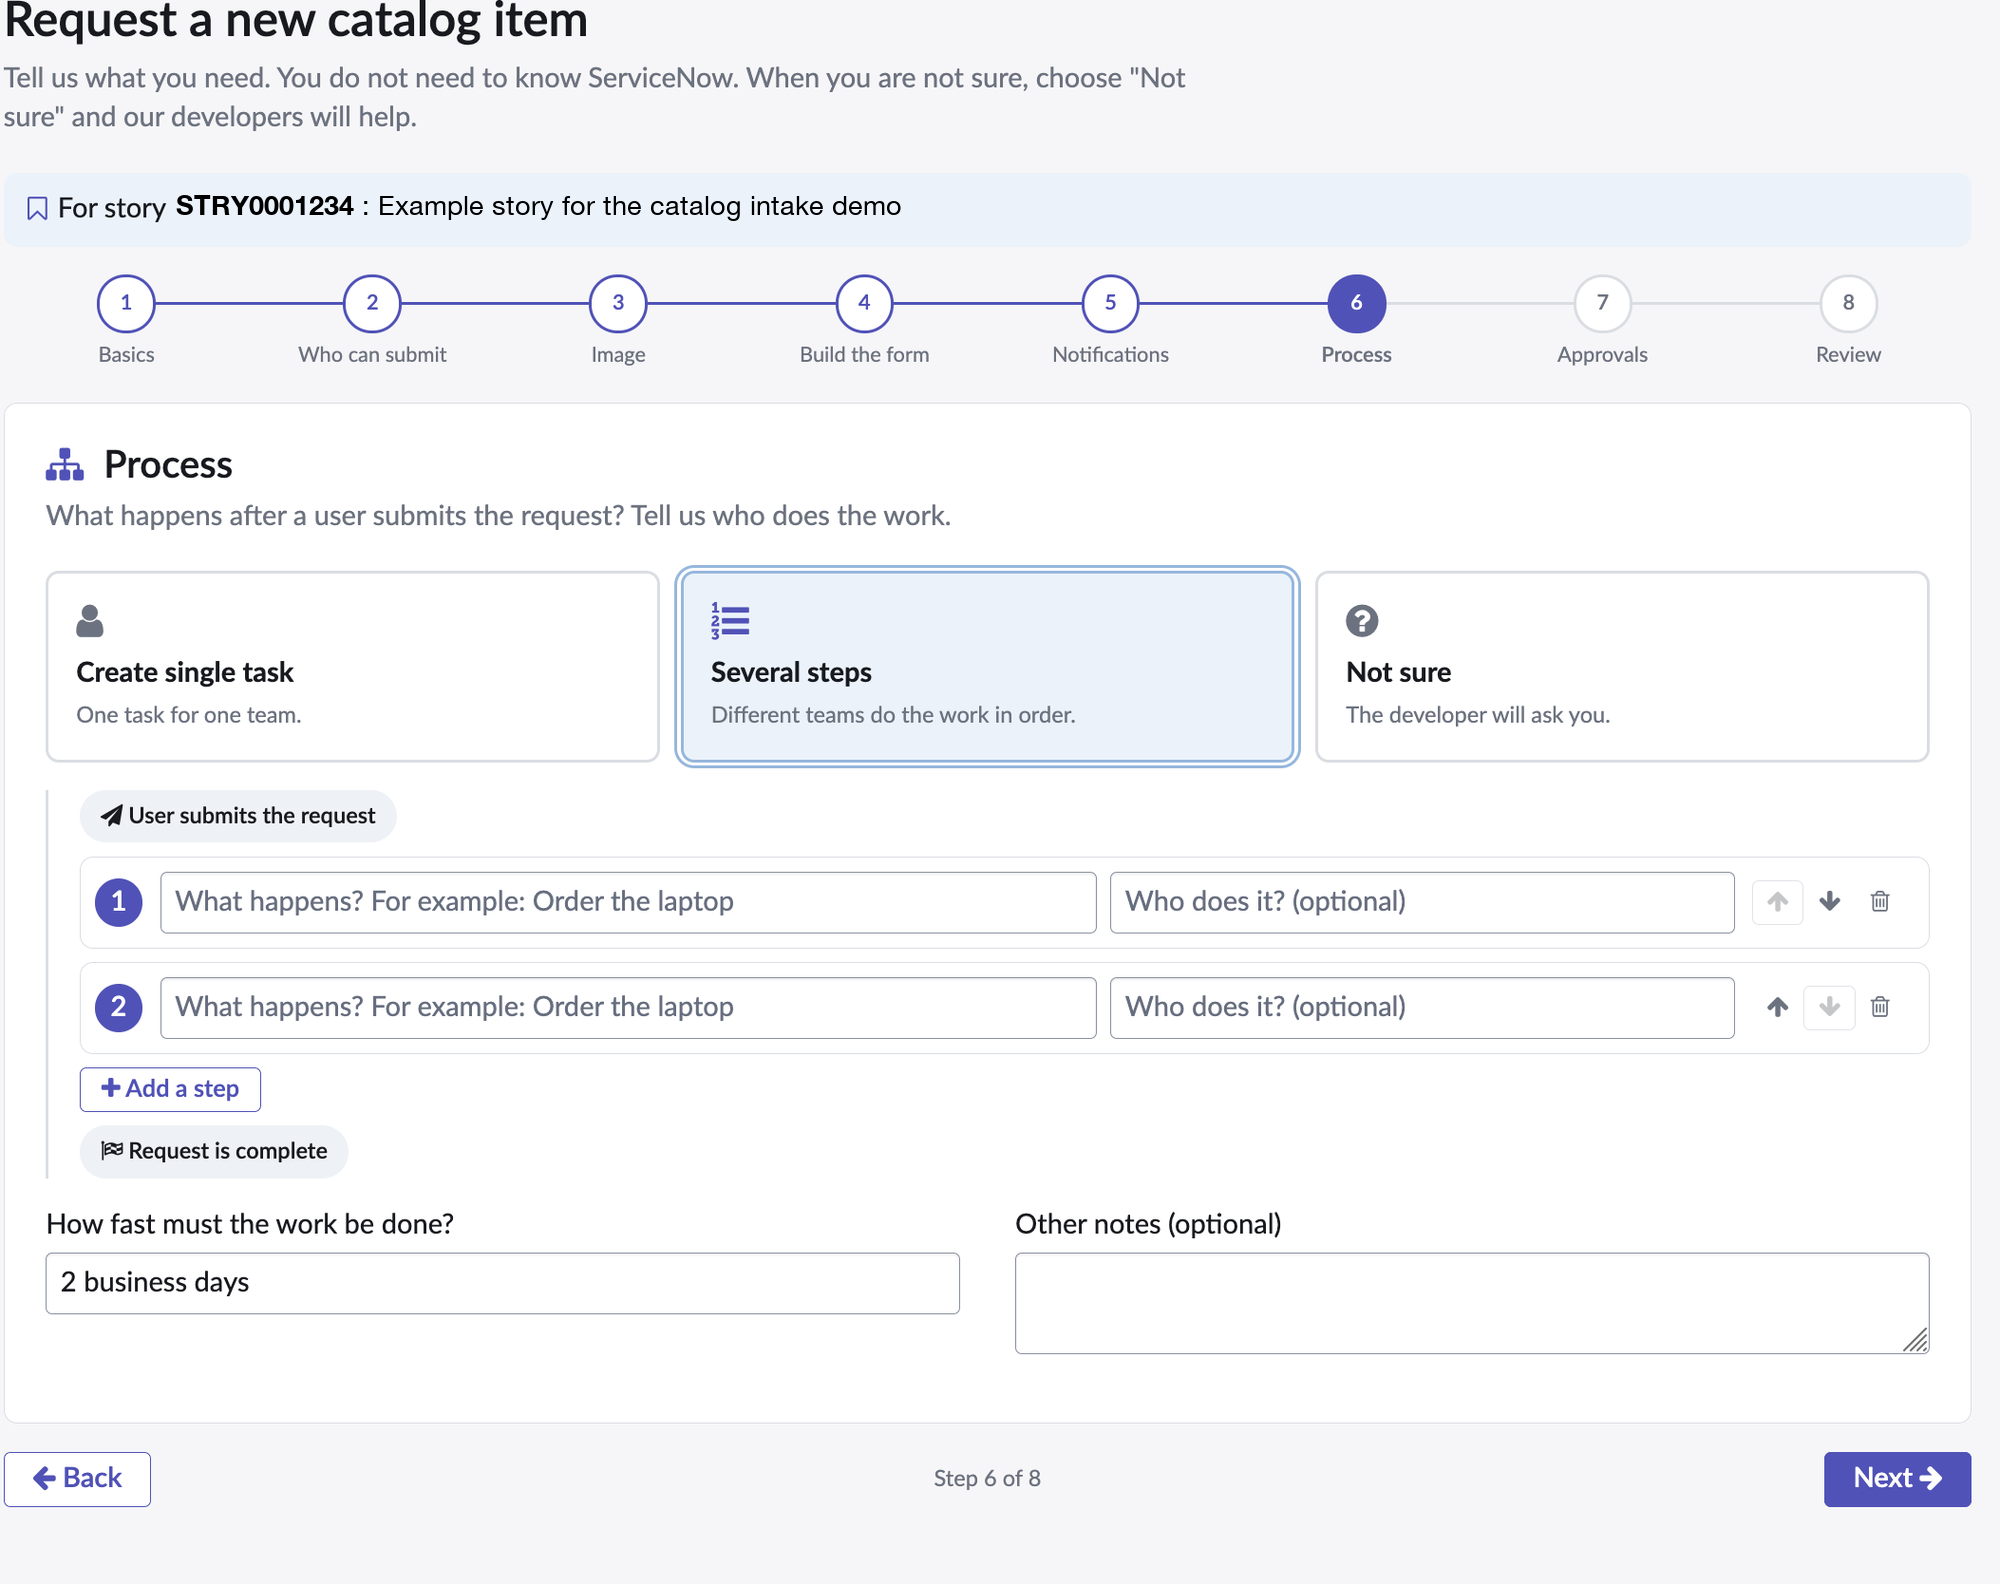Click the question mark icon in Not sure
Screen dimensions: 2000x1584
[x=1362, y=621]
